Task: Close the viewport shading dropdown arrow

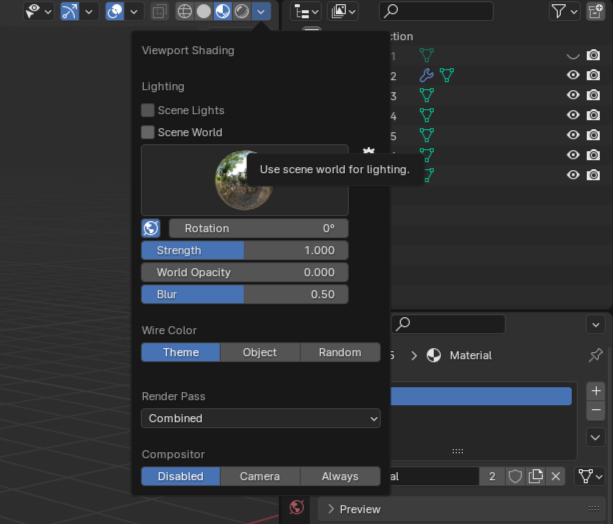Action: coord(261,11)
